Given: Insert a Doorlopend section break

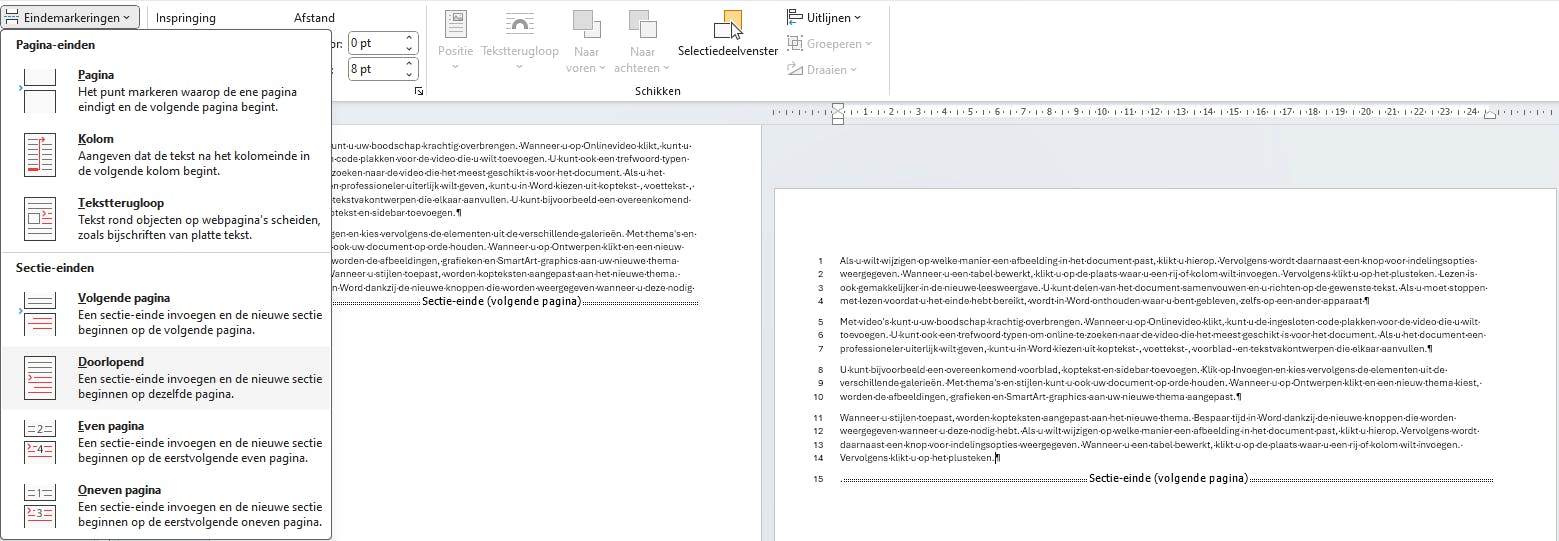Looking at the screenshot, I should [x=166, y=378].
